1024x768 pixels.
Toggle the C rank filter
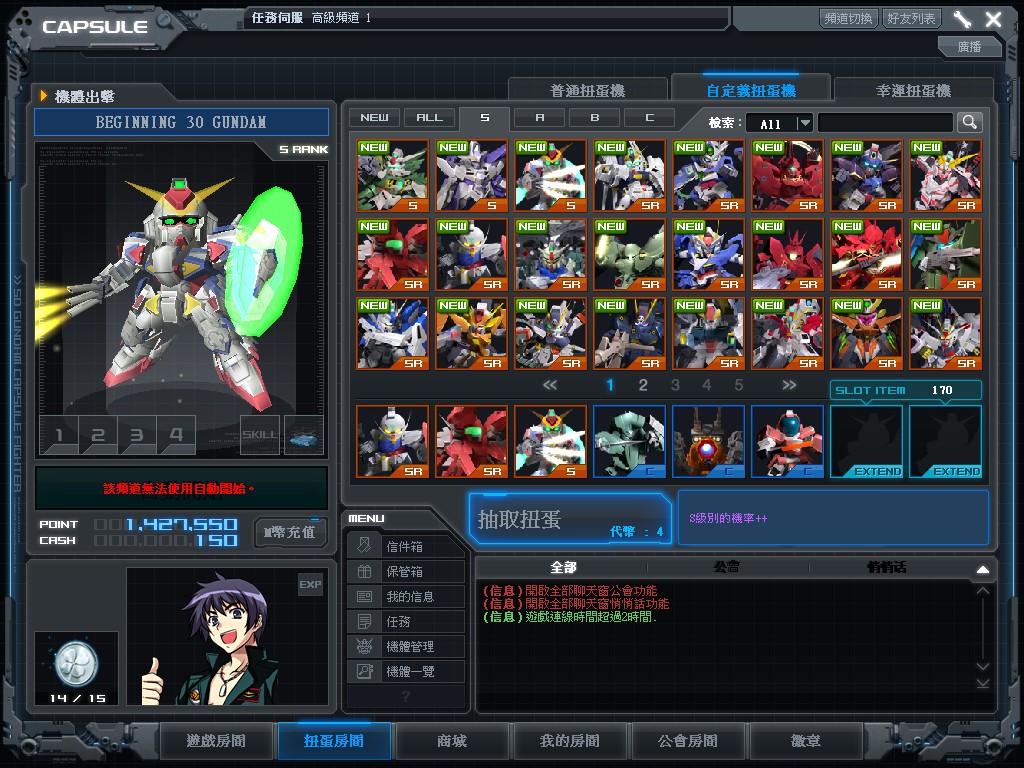[649, 117]
